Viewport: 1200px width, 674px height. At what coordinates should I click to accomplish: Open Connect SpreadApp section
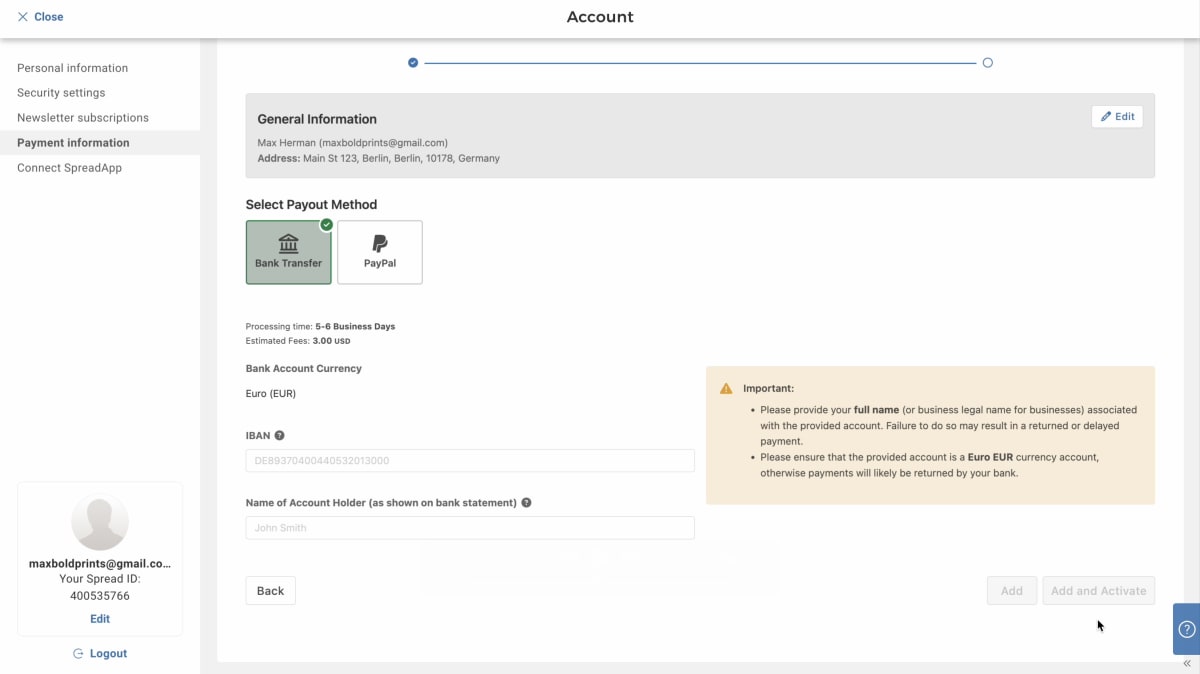pyautogui.click(x=69, y=168)
